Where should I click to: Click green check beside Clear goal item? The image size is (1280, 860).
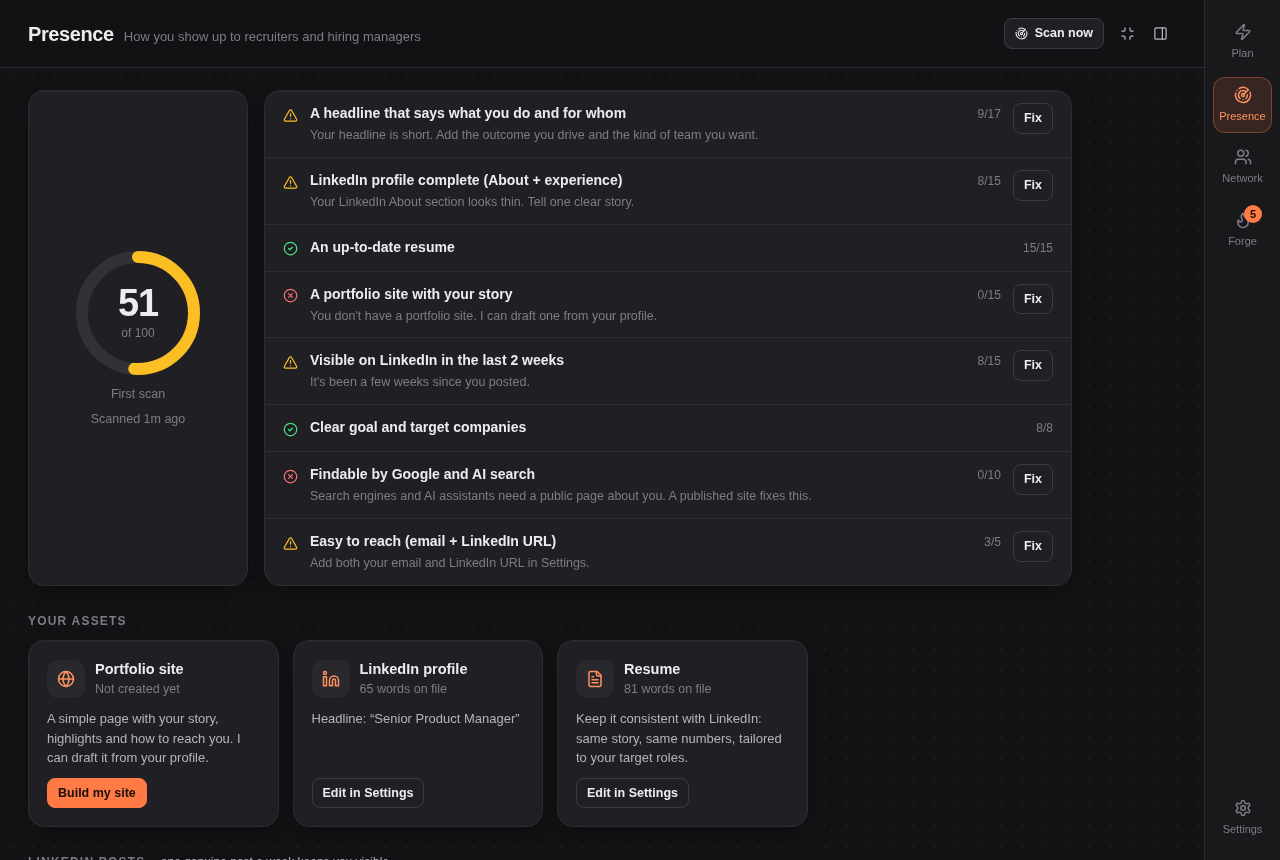tap(290, 429)
